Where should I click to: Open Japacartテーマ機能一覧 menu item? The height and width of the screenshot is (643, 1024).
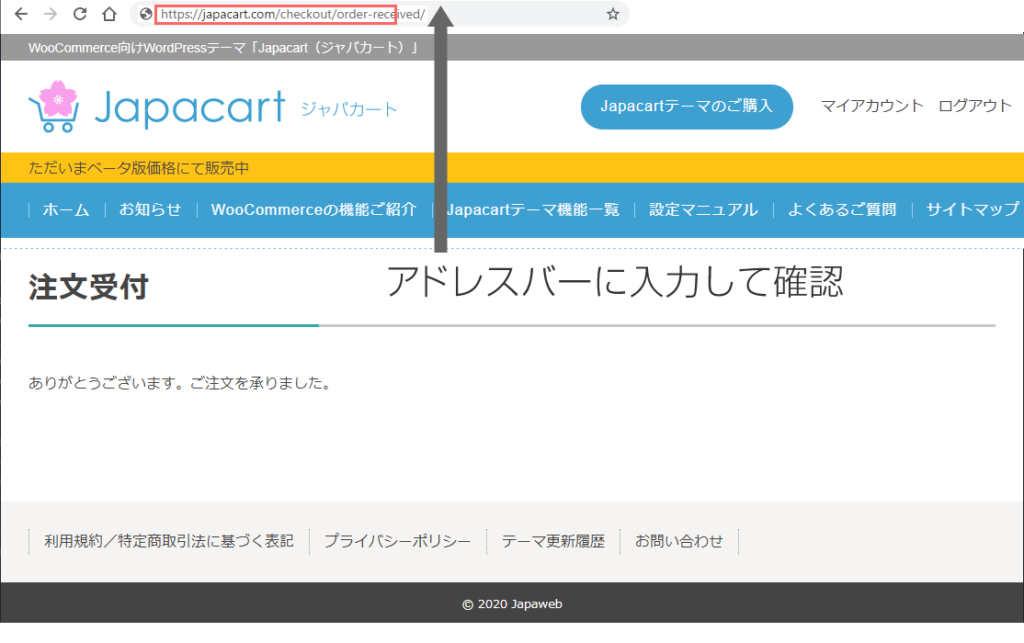533,210
